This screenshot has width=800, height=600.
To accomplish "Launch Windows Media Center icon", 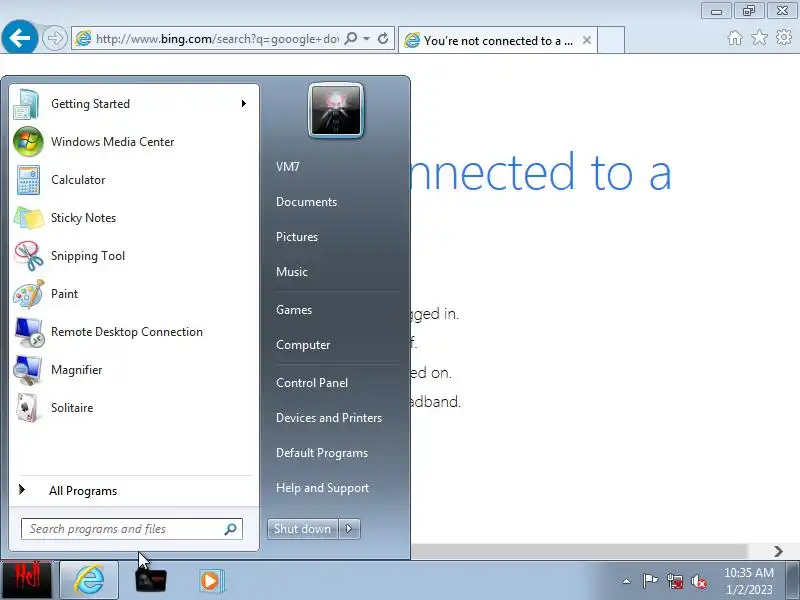I will click(x=28, y=142).
